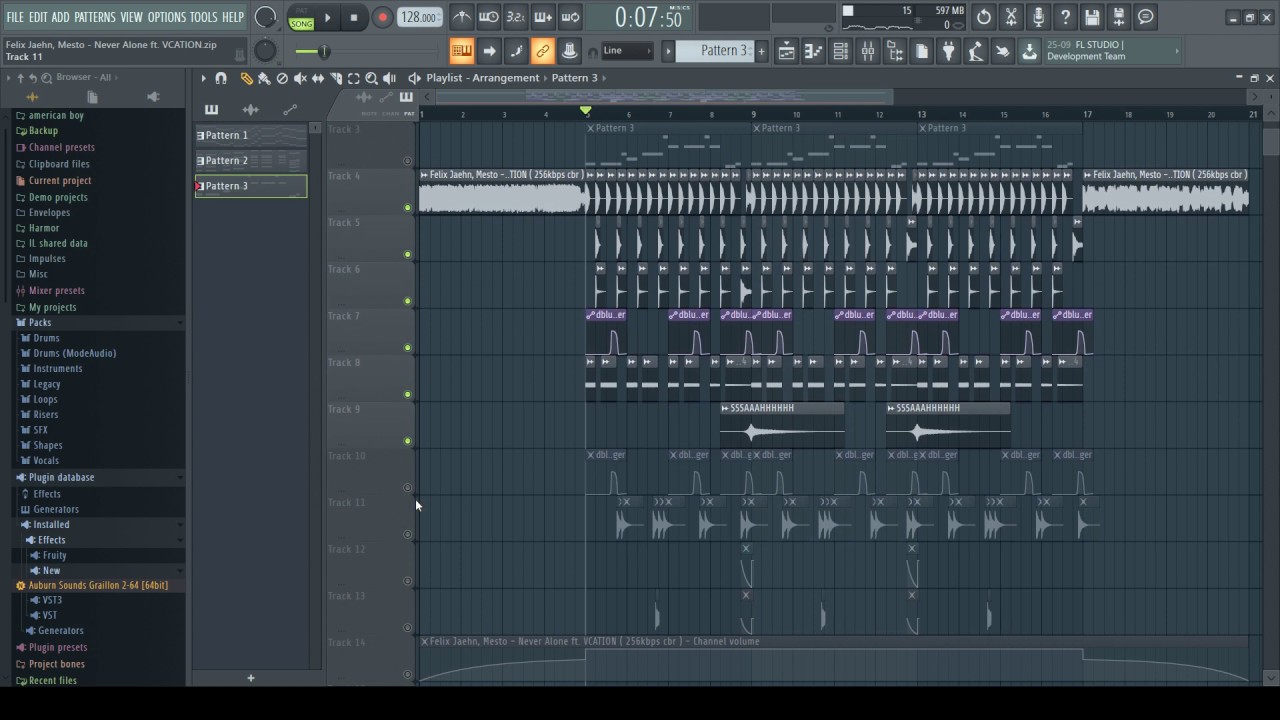Viewport: 1280px width, 720px height.
Task: Open the Drums (ModeAudio) folder
Action: coord(74,353)
